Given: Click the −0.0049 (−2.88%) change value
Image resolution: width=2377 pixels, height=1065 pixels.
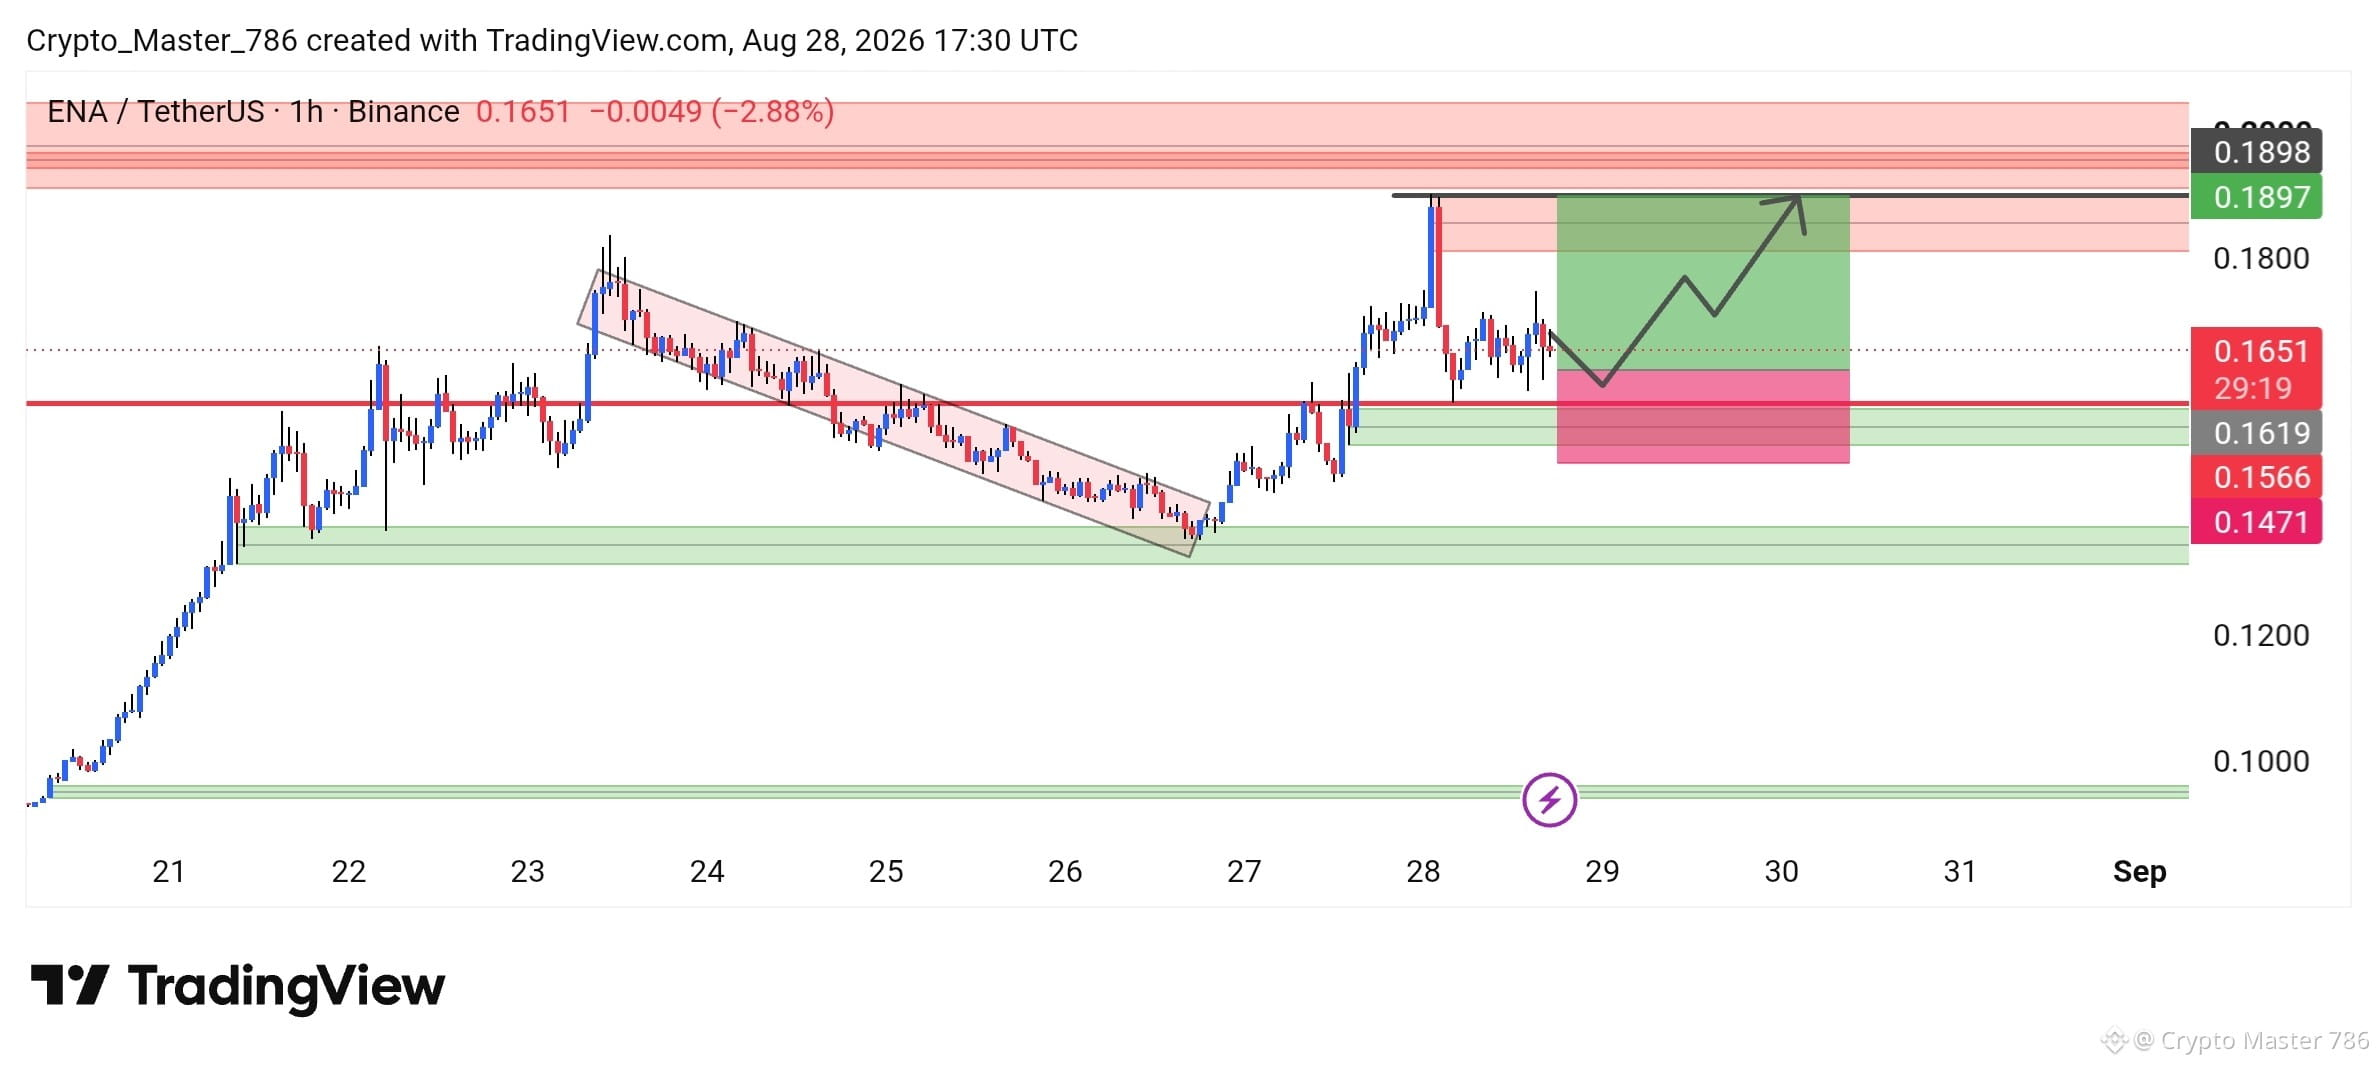Looking at the screenshot, I should point(712,111).
